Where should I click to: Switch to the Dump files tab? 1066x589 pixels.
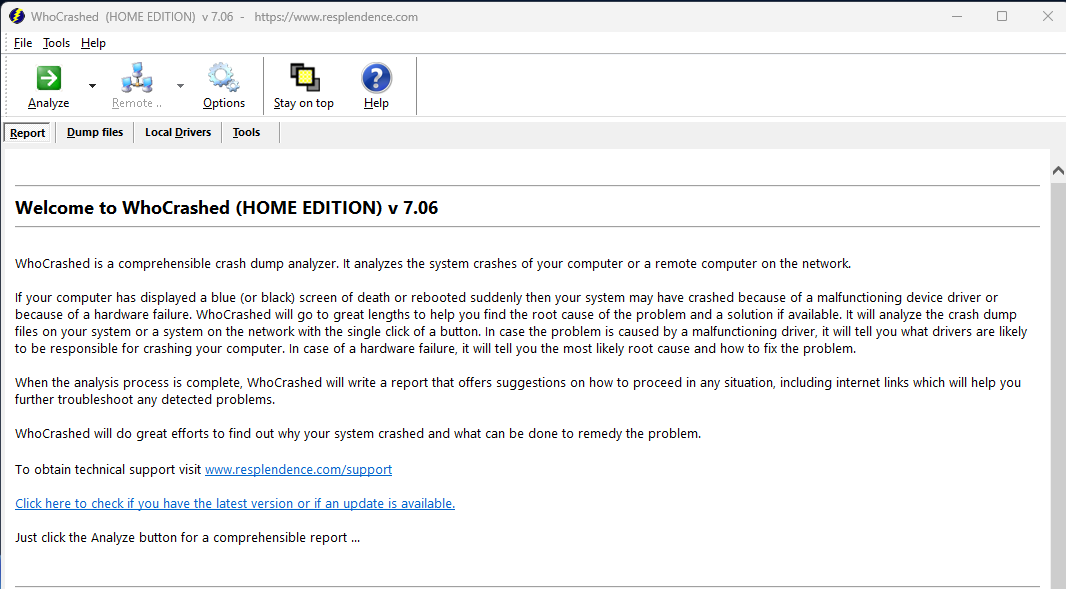[95, 132]
